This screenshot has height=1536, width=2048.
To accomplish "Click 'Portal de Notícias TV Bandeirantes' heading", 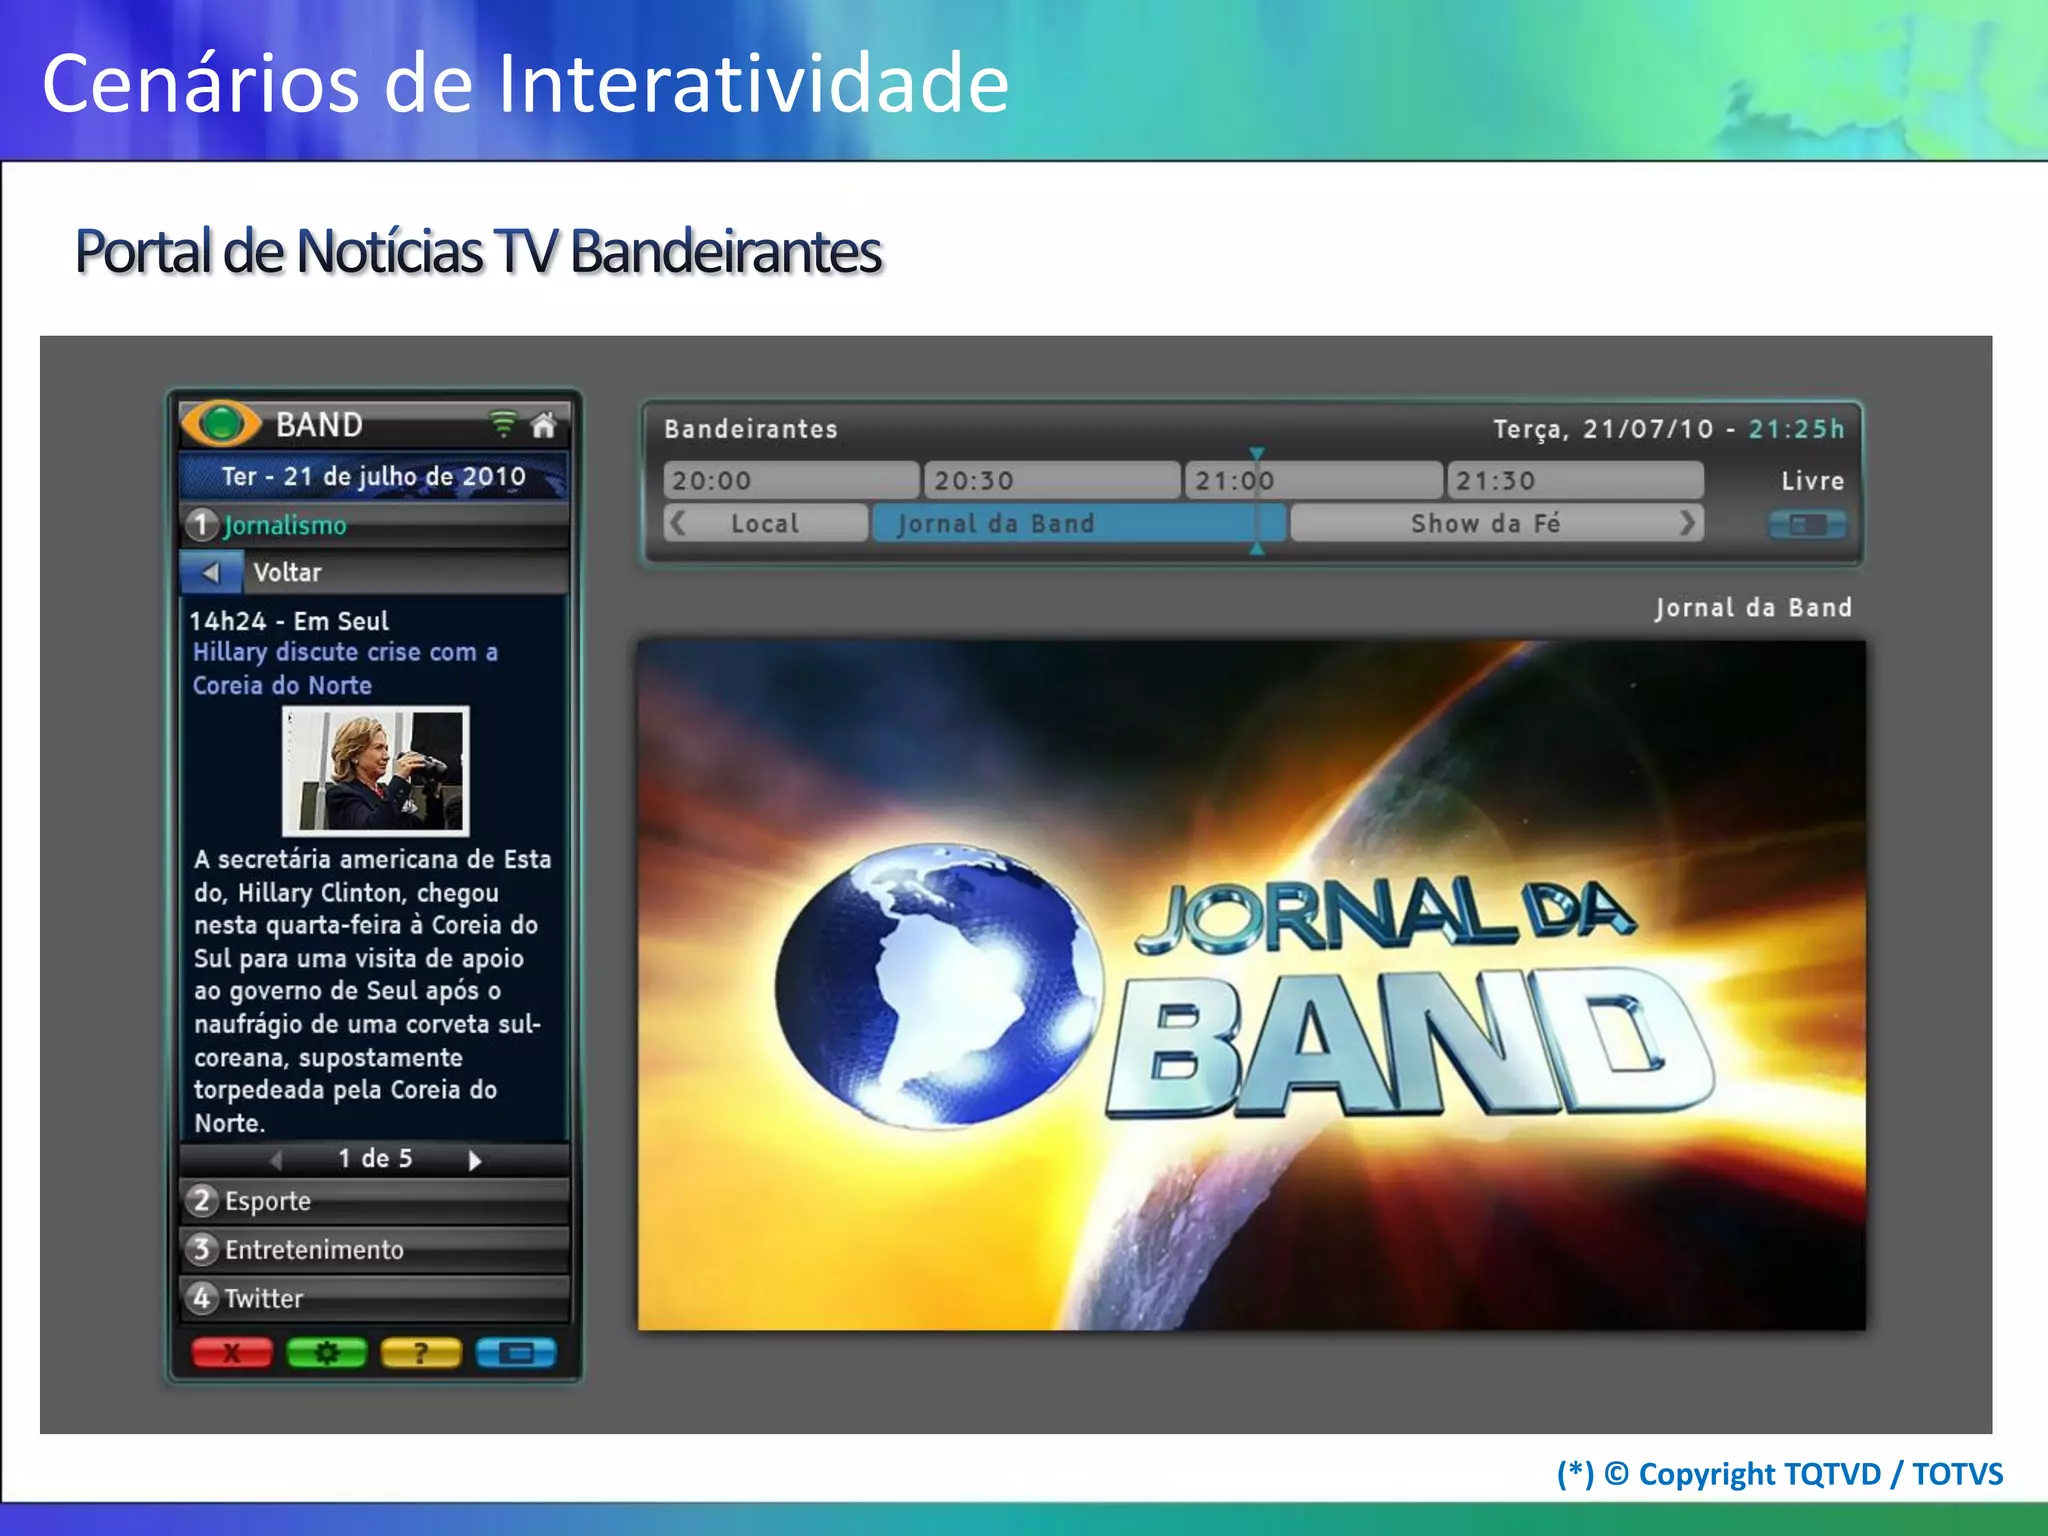I will point(479,251).
